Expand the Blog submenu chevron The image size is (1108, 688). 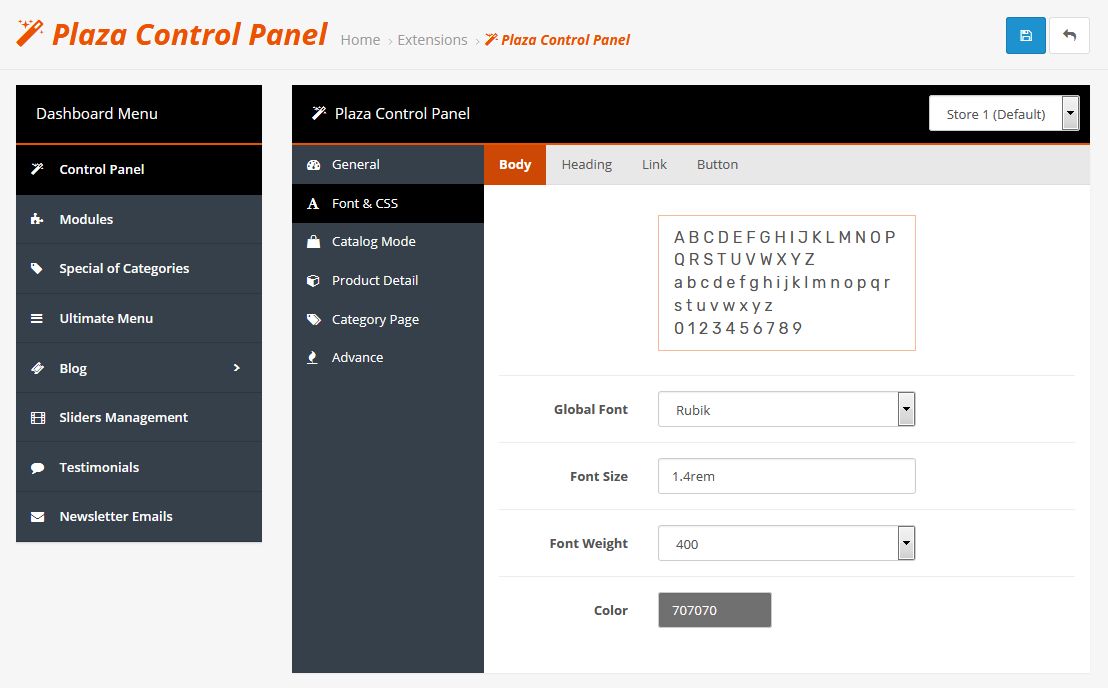pyautogui.click(x=237, y=367)
